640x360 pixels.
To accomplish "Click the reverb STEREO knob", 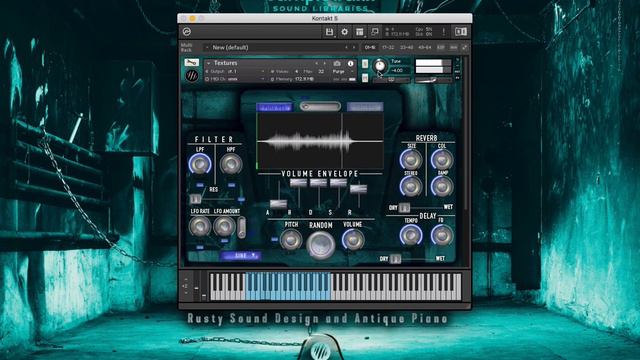I will [411, 186].
